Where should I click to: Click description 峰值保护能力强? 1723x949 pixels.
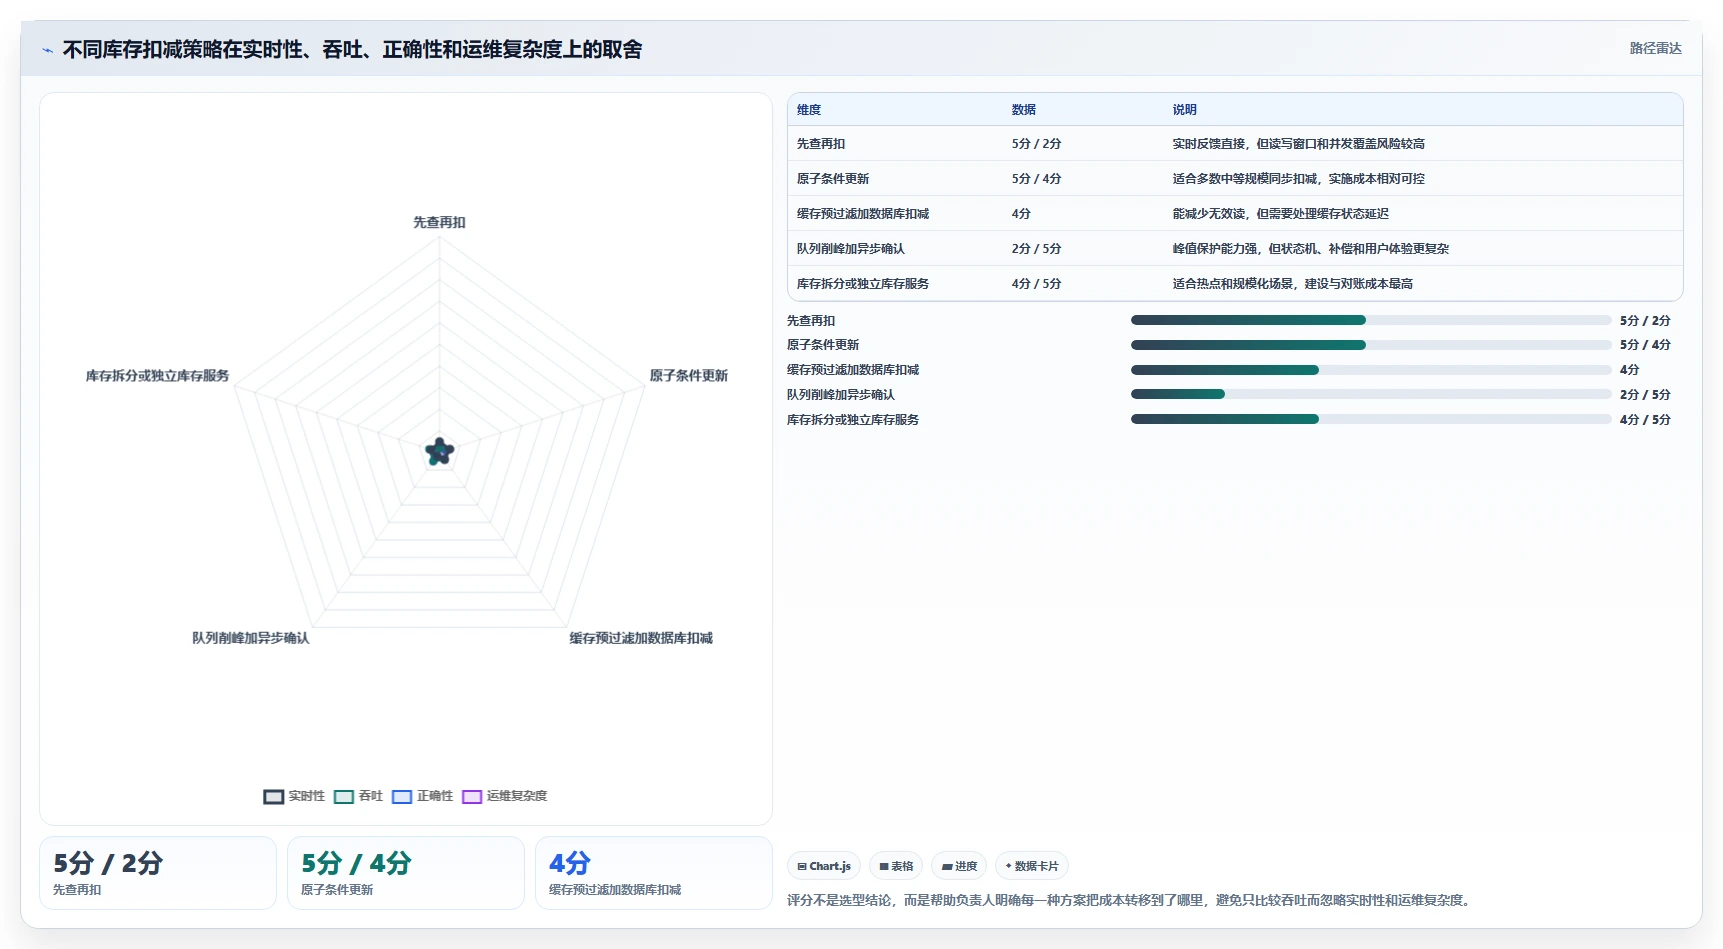point(1215,249)
